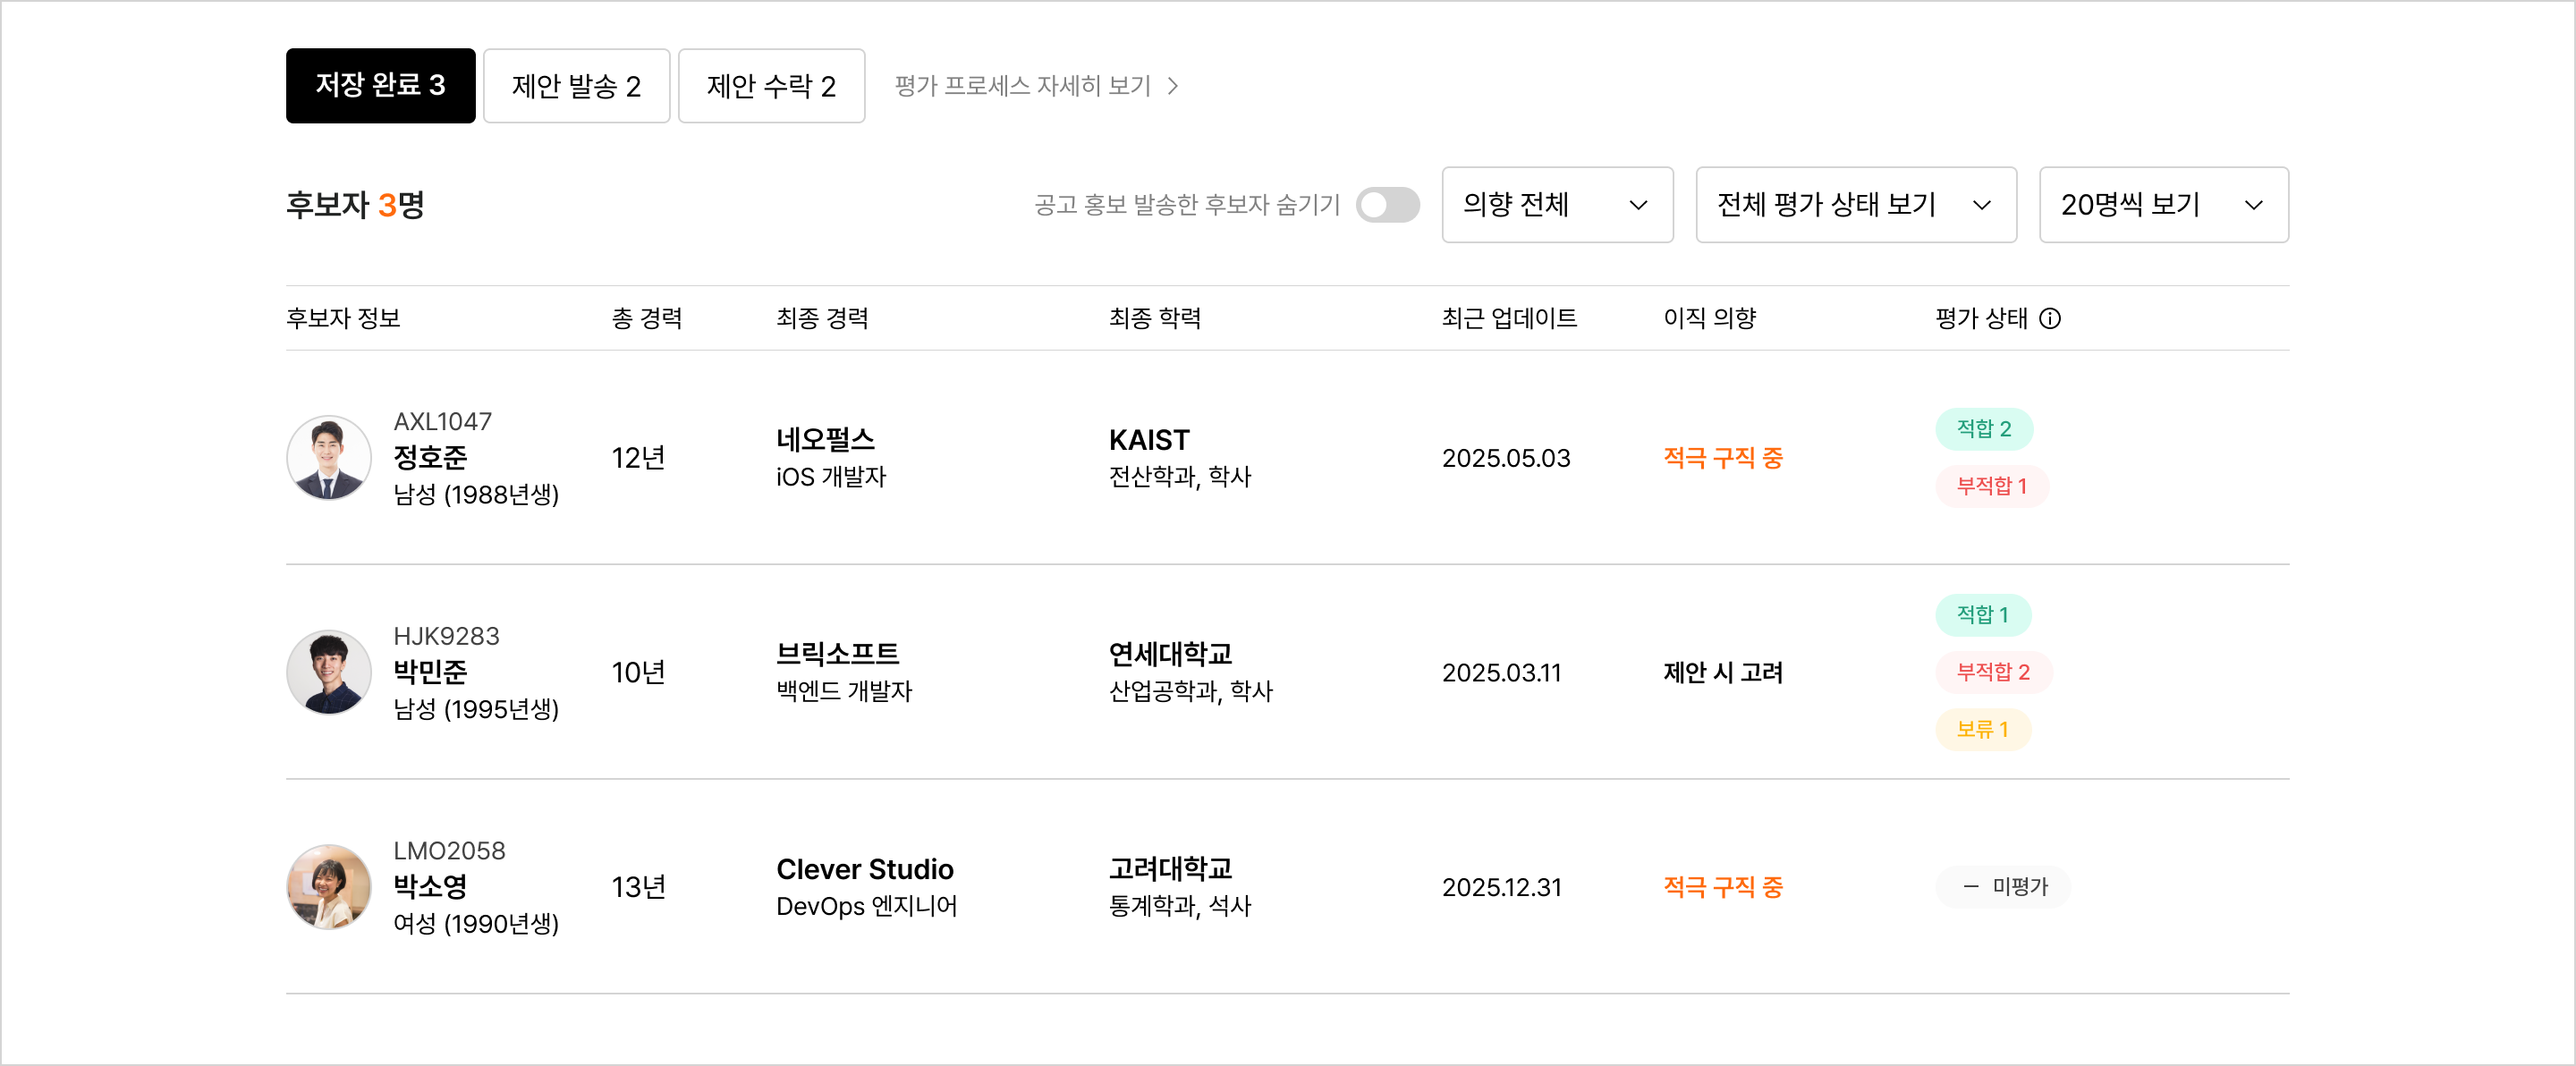This screenshot has height=1066, width=2576.
Task: Select the 저장 완료 3 tab
Action: 380,86
